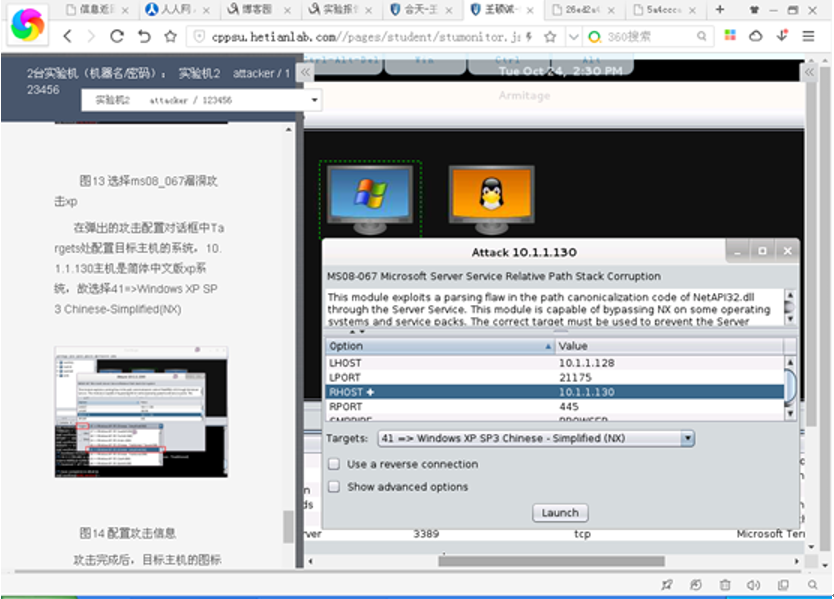834x599 pixels.
Task: Click the star icon inside address bar
Action: [551, 37]
